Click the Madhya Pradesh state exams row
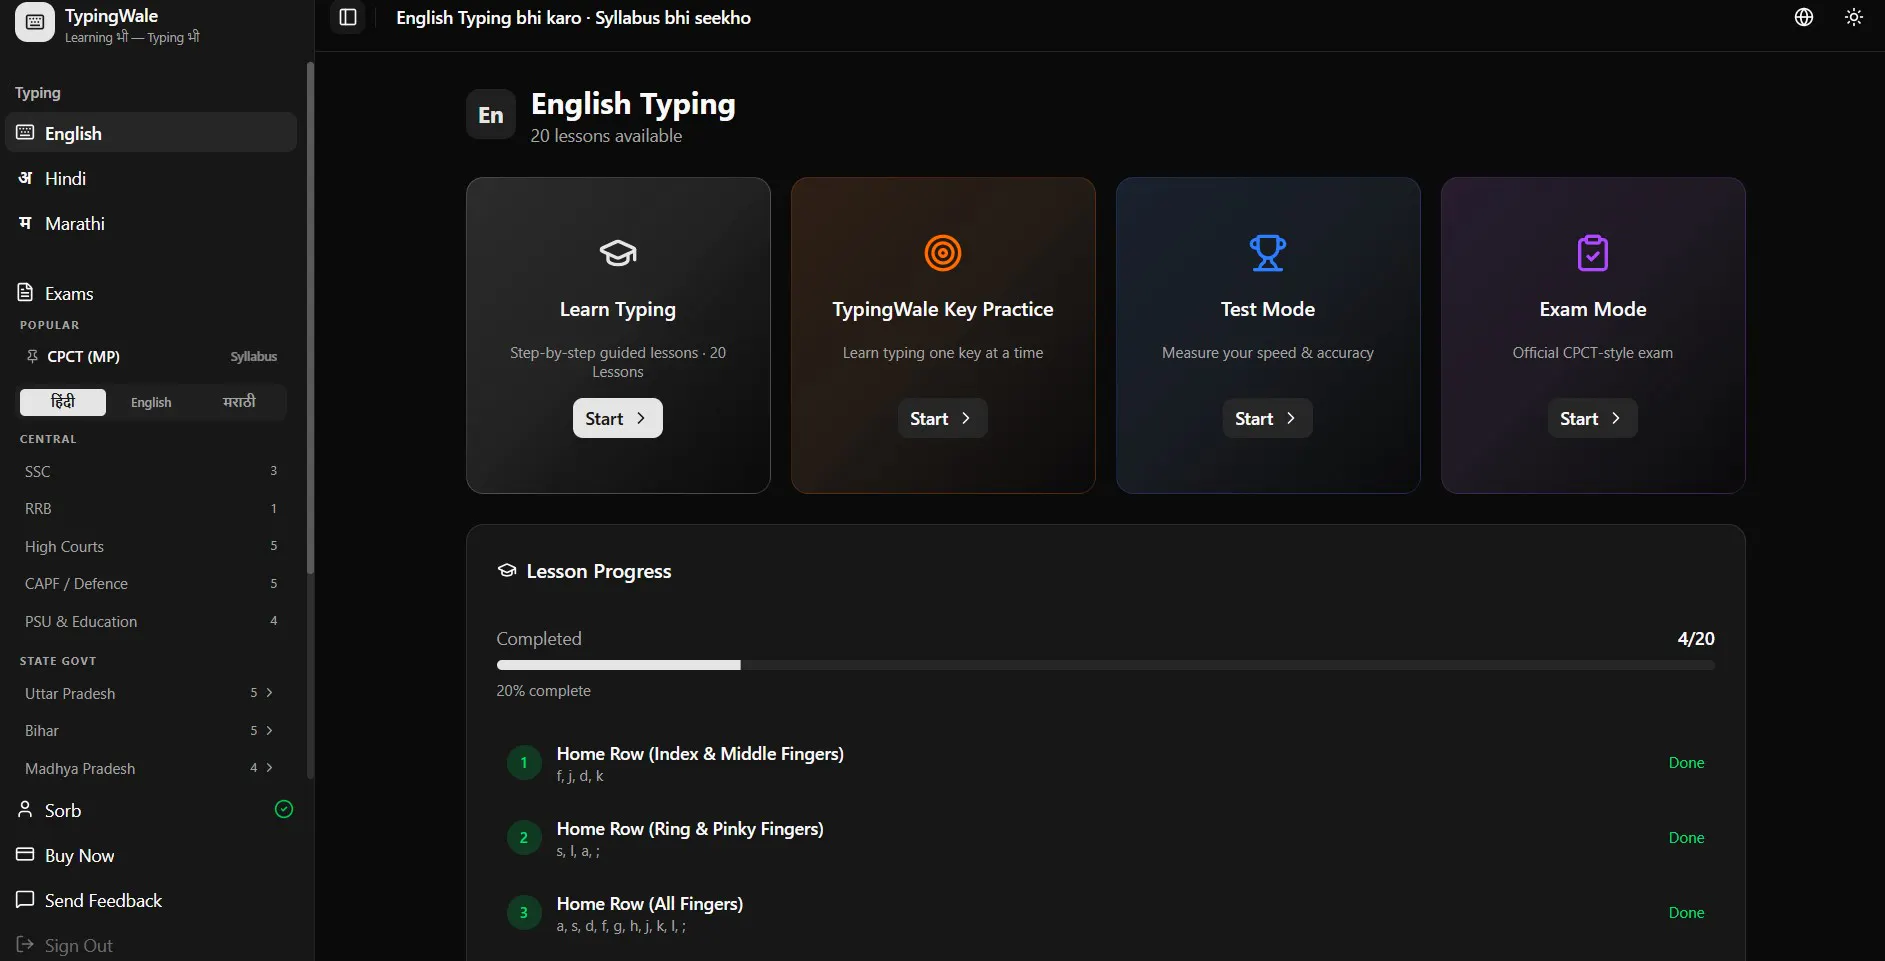The width and height of the screenshot is (1885, 961). pyautogui.click(x=151, y=768)
